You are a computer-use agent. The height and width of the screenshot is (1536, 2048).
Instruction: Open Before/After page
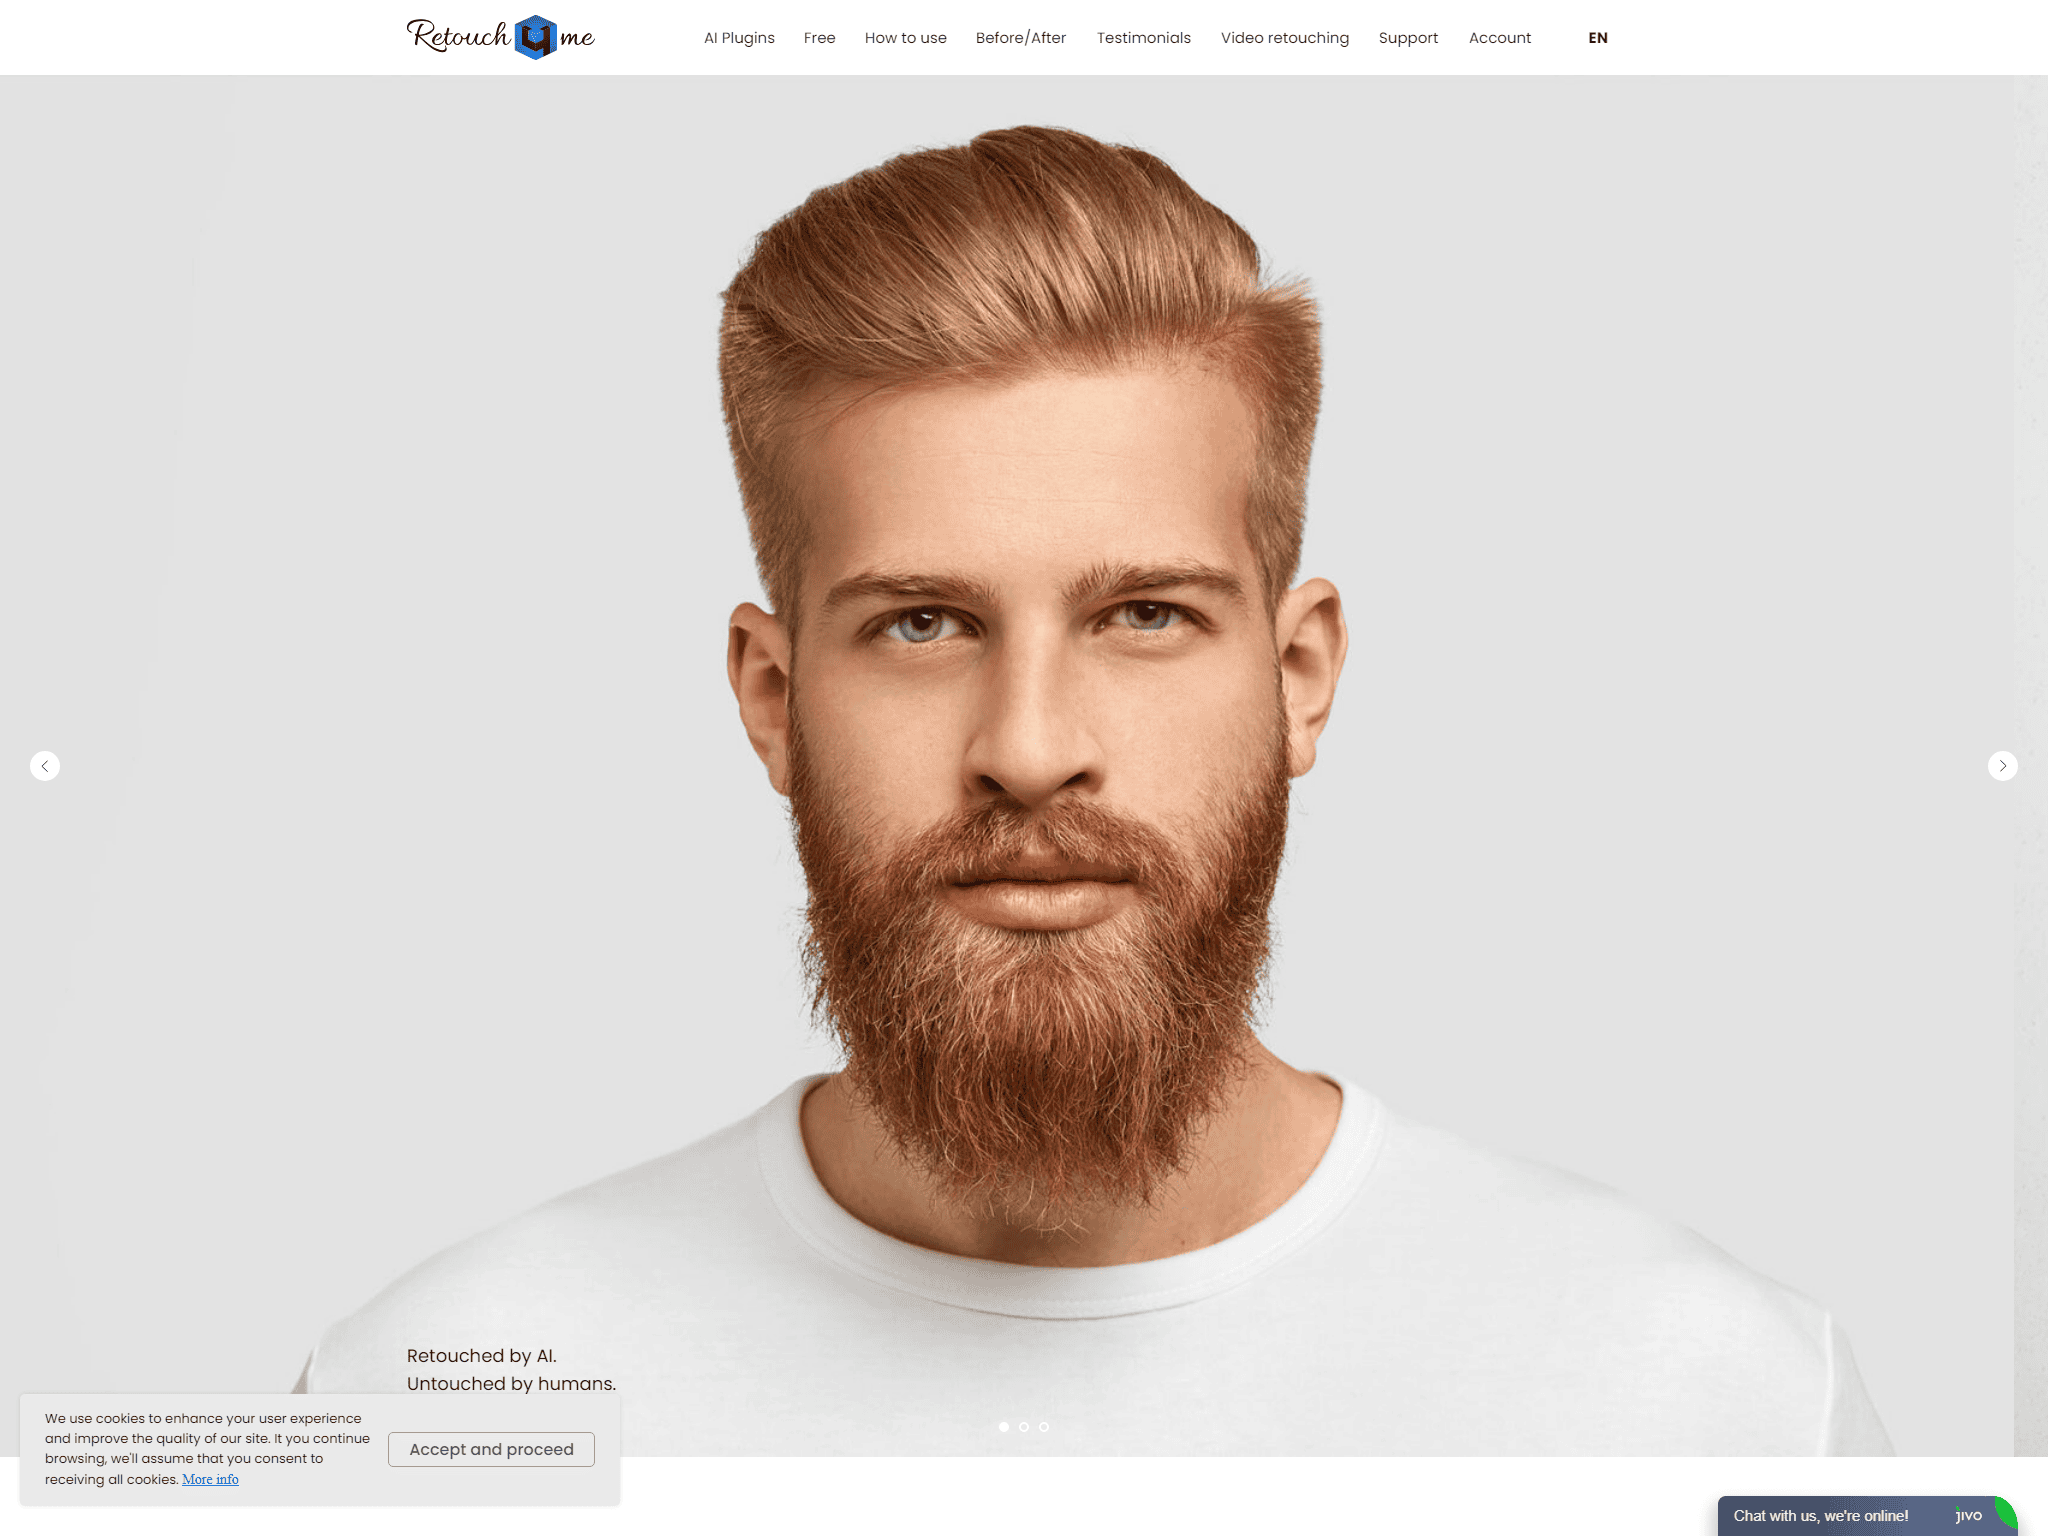(x=1021, y=38)
